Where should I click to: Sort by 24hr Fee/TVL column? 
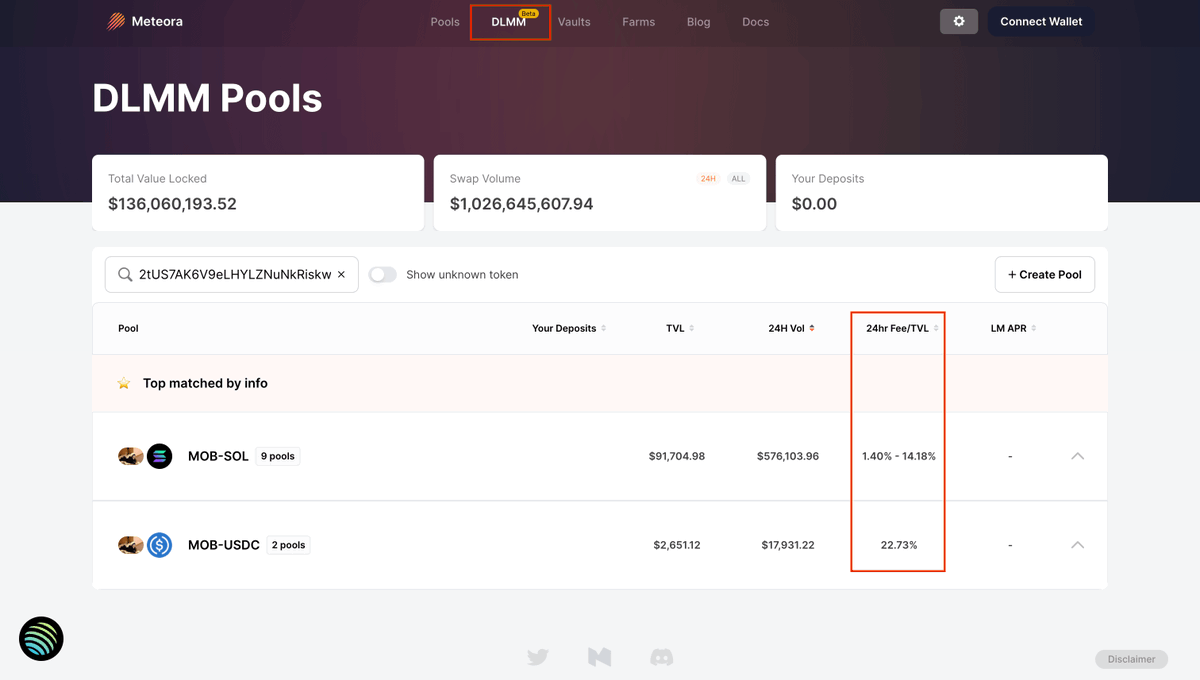click(x=902, y=328)
